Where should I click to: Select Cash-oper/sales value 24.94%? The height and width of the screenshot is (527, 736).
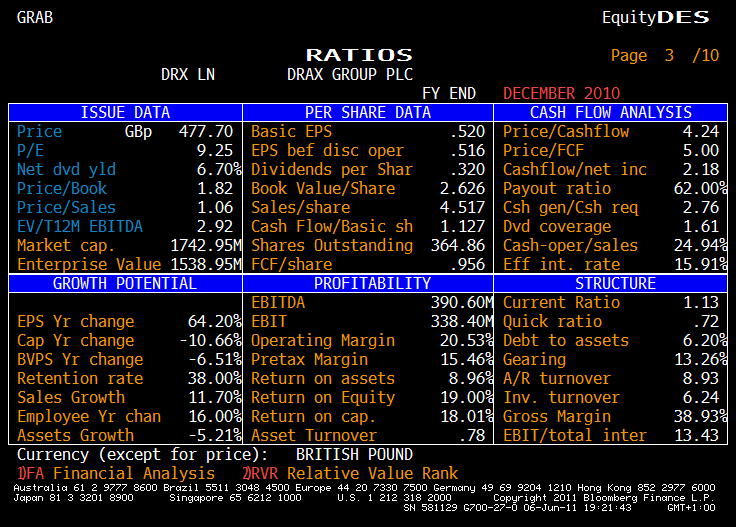pos(700,245)
